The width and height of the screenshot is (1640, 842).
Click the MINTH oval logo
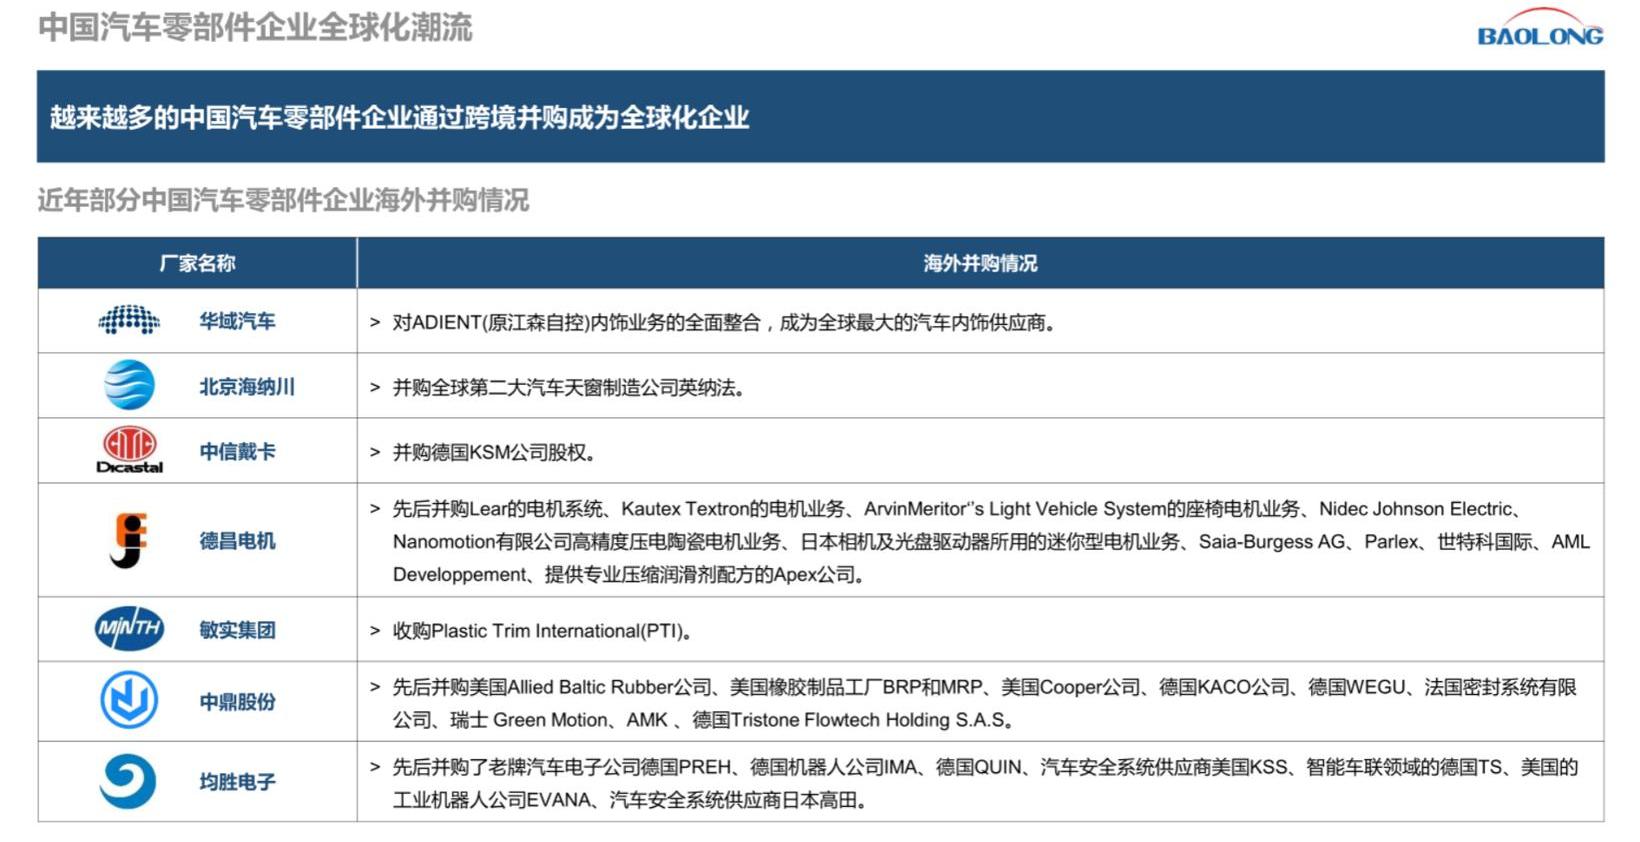click(x=129, y=628)
